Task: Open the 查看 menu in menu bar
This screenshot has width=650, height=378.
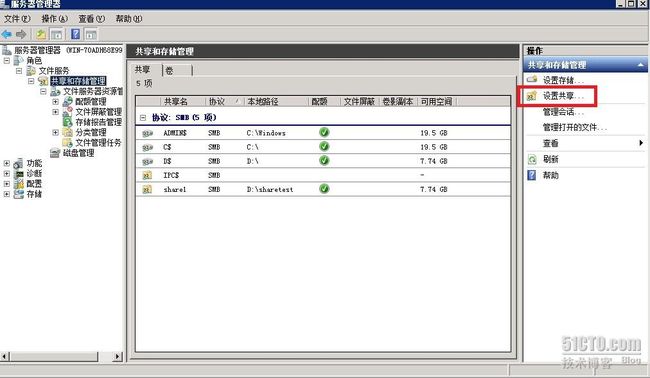Action: [92, 19]
